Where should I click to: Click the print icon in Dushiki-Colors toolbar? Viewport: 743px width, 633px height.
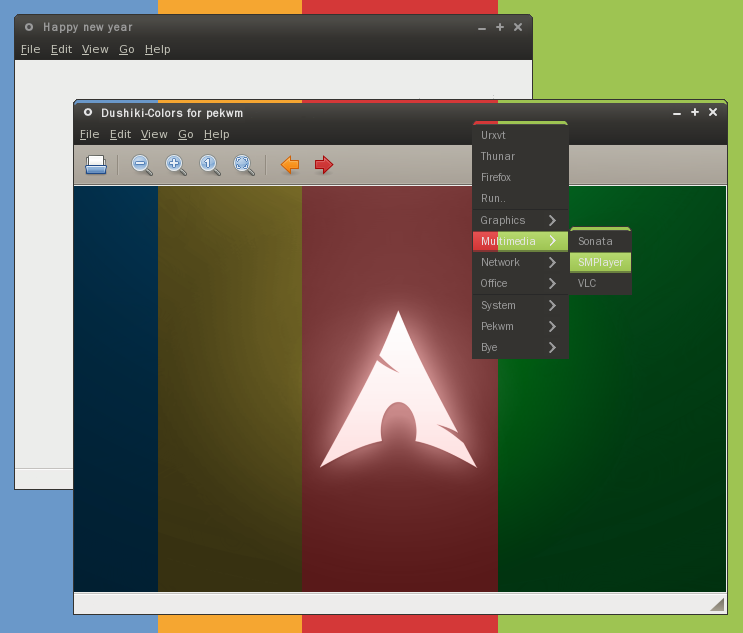(x=96, y=165)
